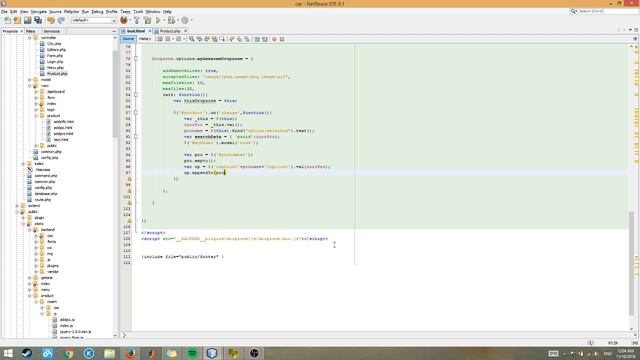
Task: Click the browser selection icon in toolbar
Action: 124,20
